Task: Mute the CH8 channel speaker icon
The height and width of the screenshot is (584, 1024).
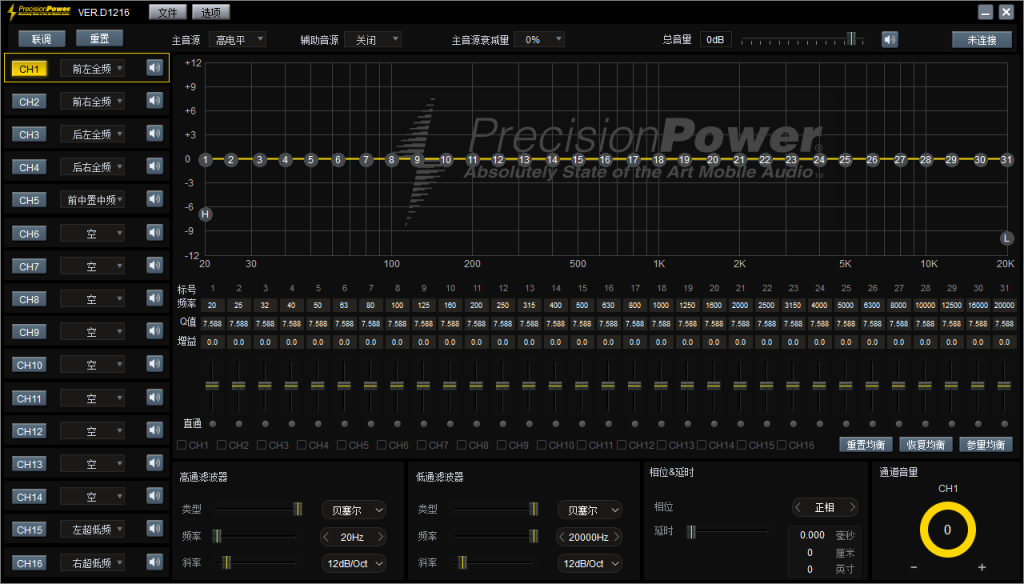Action: point(154,299)
